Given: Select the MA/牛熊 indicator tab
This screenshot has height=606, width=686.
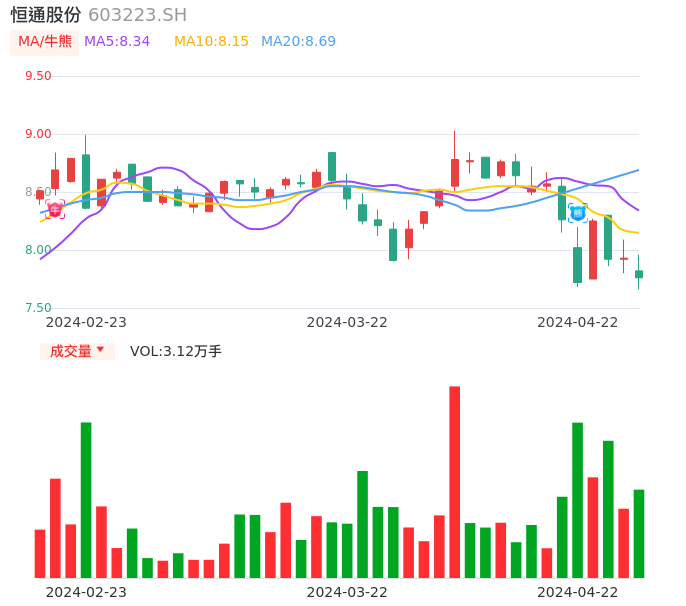Looking at the screenshot, I should click(x=45, y=42).
